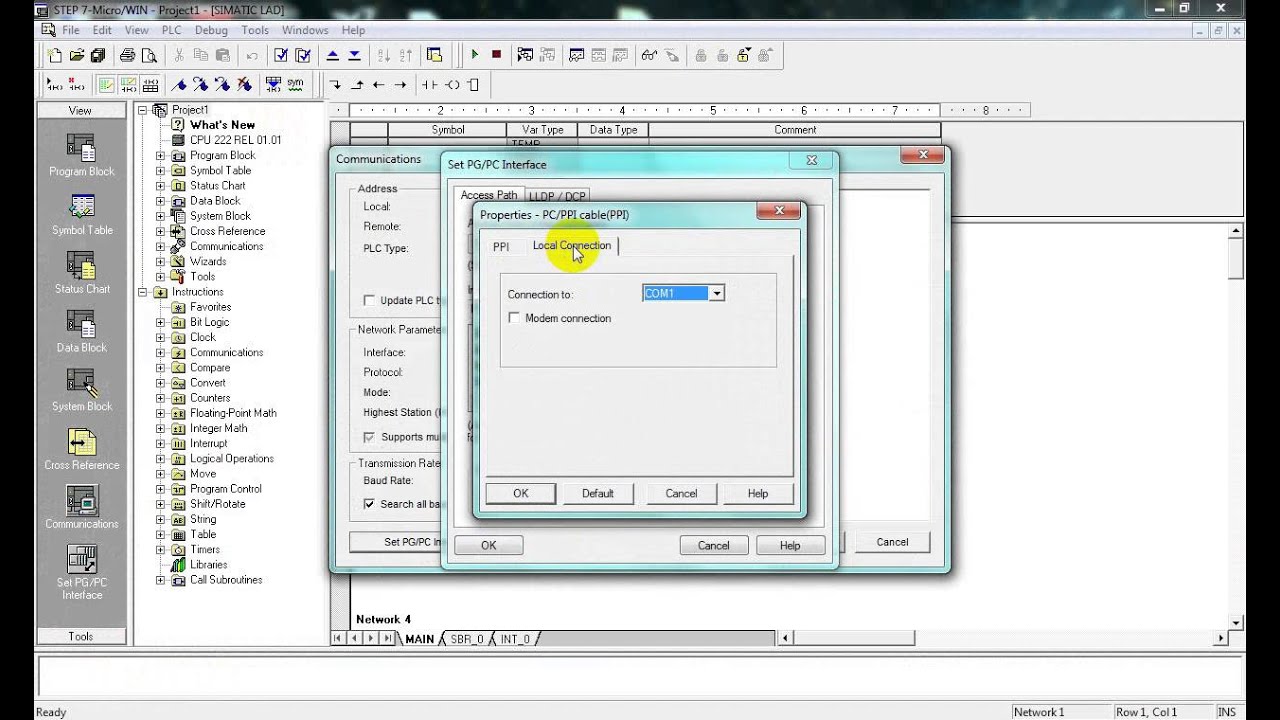Open the Program Block view in sidebar
This screenshot has height=720, width=1280.
pyautogui.click(x=81, y=155)
